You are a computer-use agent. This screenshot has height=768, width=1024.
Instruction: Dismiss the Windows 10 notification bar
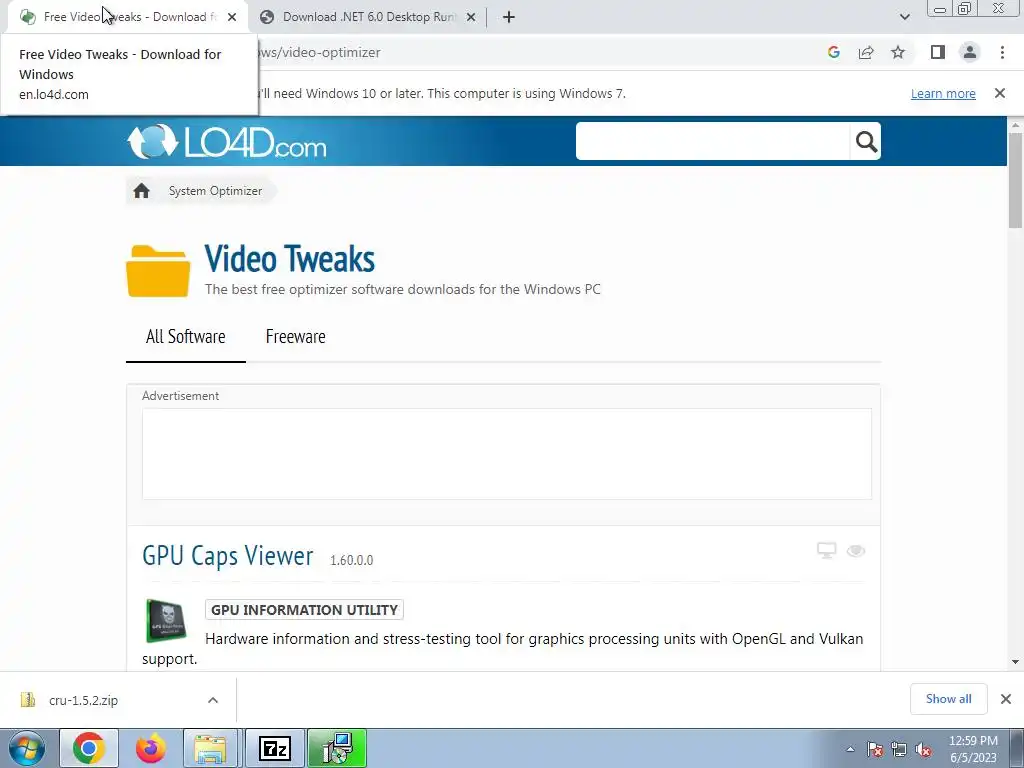[x=1000, y=93]
